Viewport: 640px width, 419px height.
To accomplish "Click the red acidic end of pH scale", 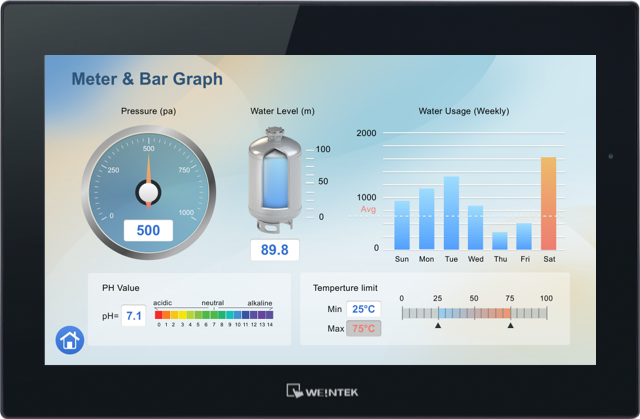I will point(160,314).
